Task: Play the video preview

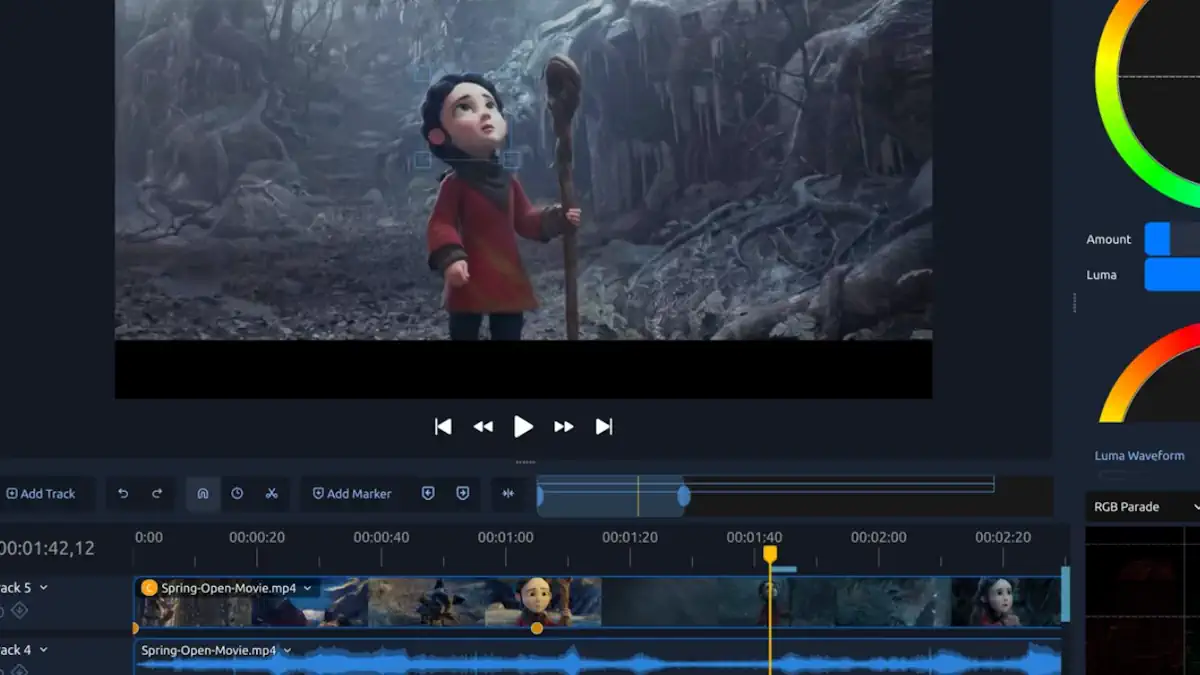Action: pyautogui.click(x=523, y=427)
